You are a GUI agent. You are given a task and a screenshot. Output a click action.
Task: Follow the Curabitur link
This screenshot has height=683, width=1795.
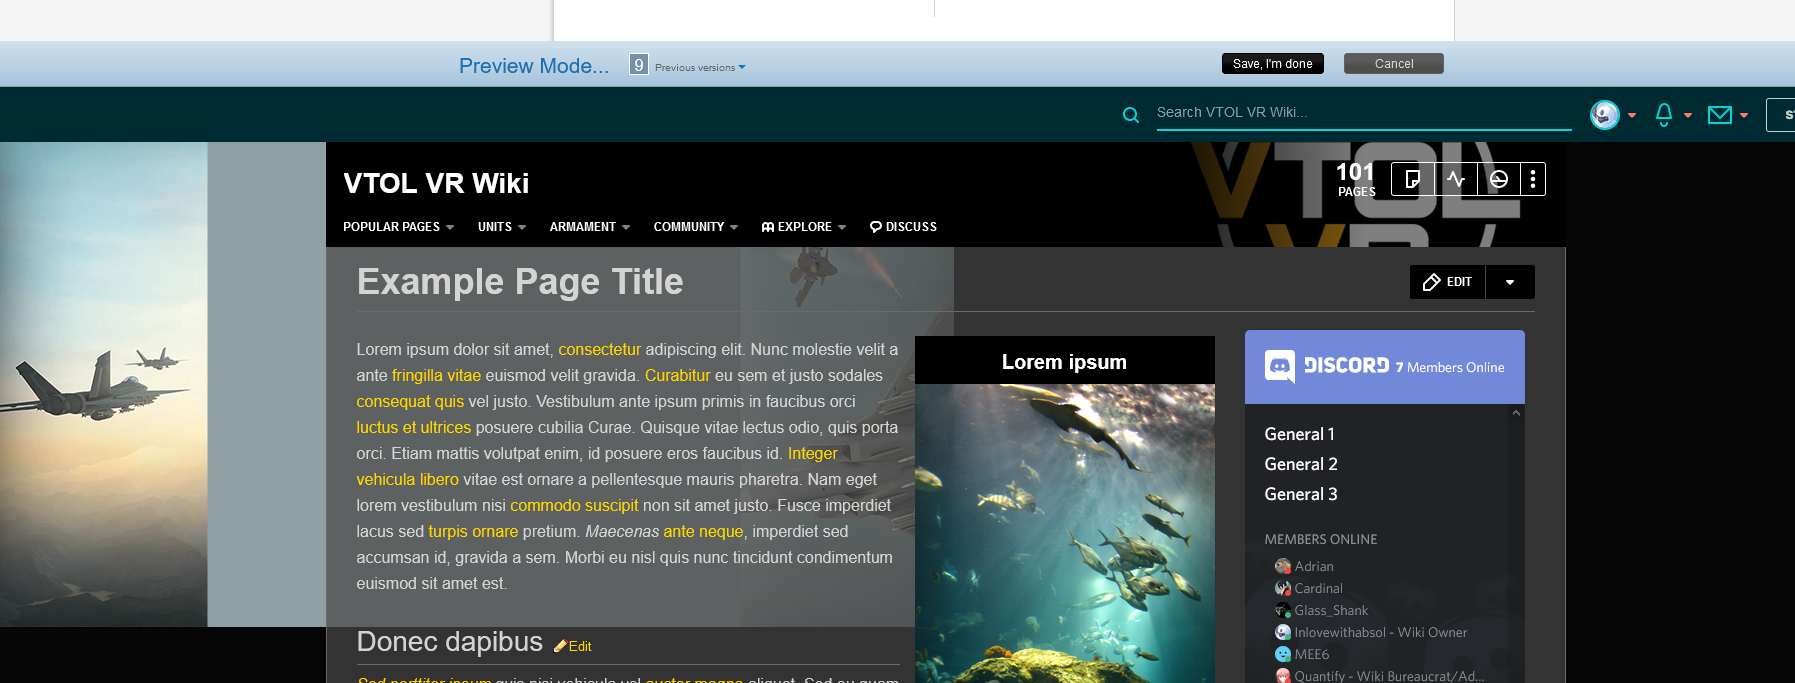pyautogui.click(x=677, y=376)
